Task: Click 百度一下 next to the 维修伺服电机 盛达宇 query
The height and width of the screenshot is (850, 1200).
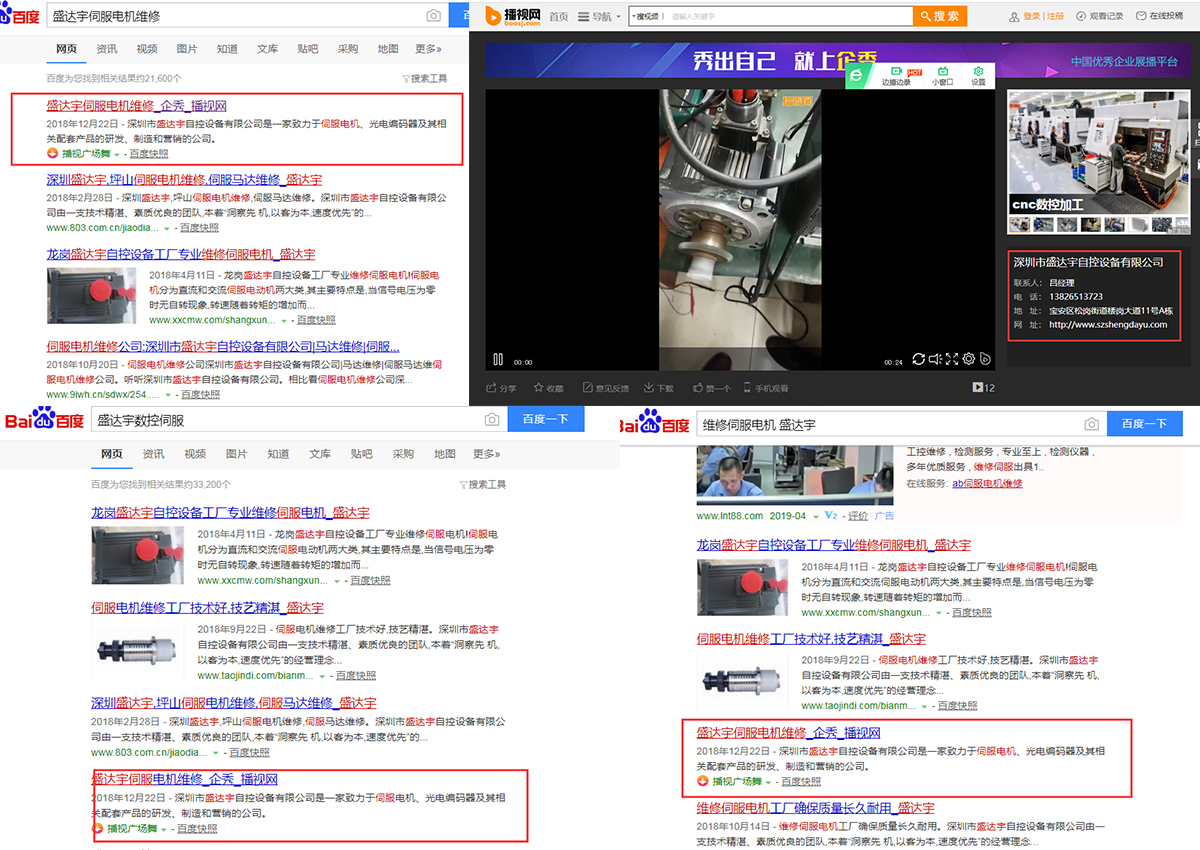Action: click(x=1144, y=424)
